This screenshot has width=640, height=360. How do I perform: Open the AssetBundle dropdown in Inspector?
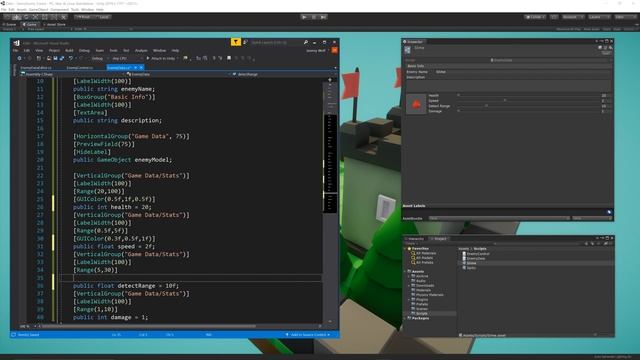click(499, 218)
